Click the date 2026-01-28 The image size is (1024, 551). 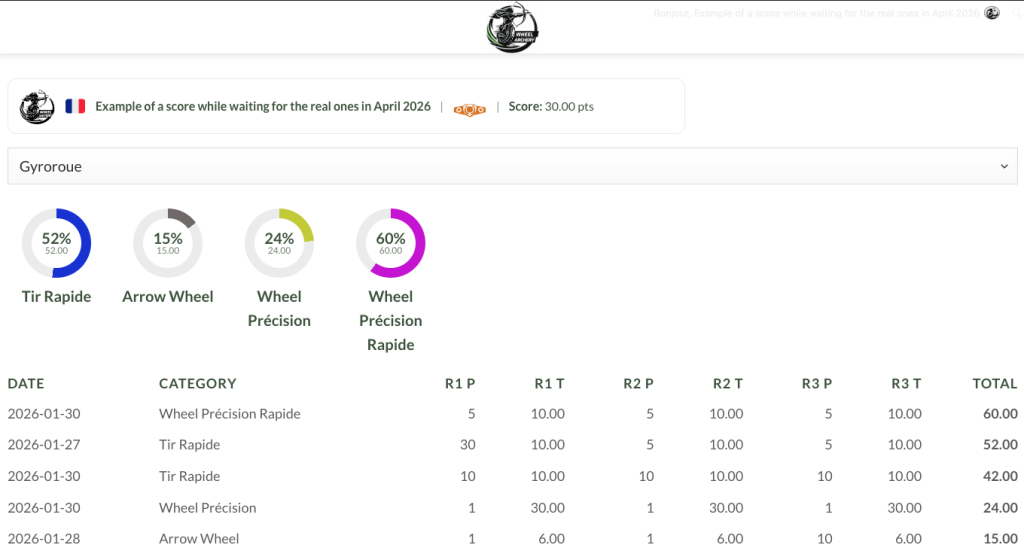coord(44,539)
